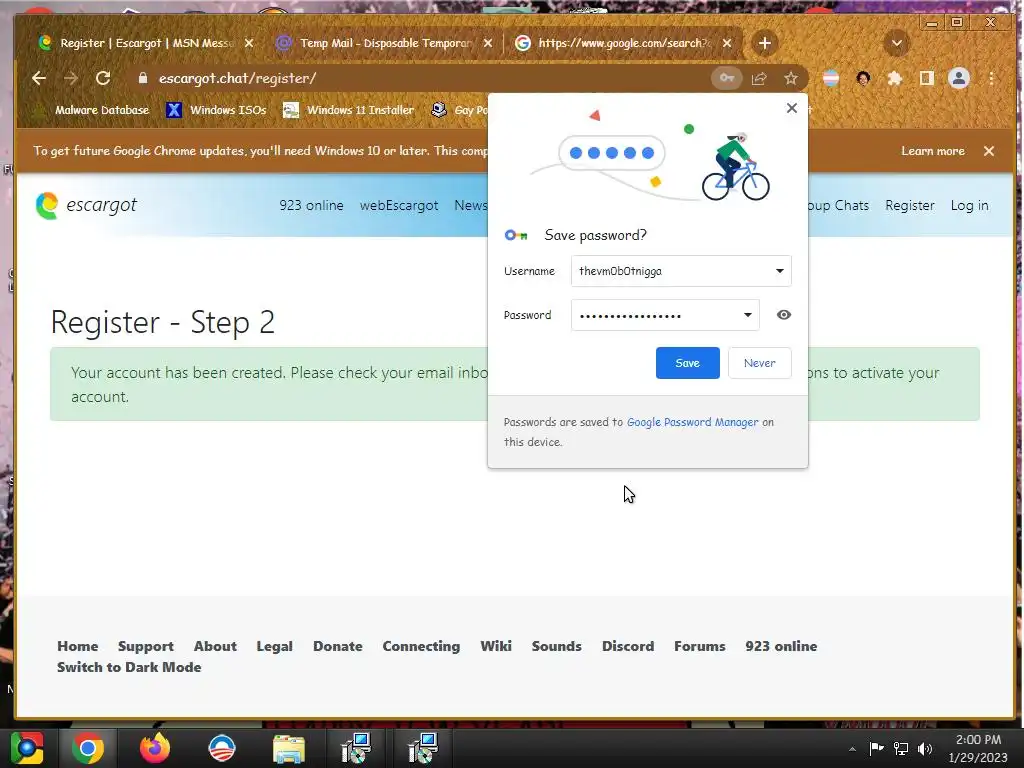Close the Google search tab
Image resolution: width=1024 pixels, height=768 pixels.
[x=727, y=43]
